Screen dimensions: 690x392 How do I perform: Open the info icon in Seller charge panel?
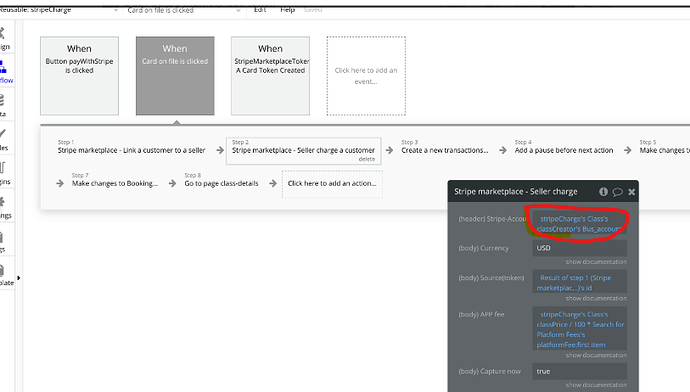point(603,191)
